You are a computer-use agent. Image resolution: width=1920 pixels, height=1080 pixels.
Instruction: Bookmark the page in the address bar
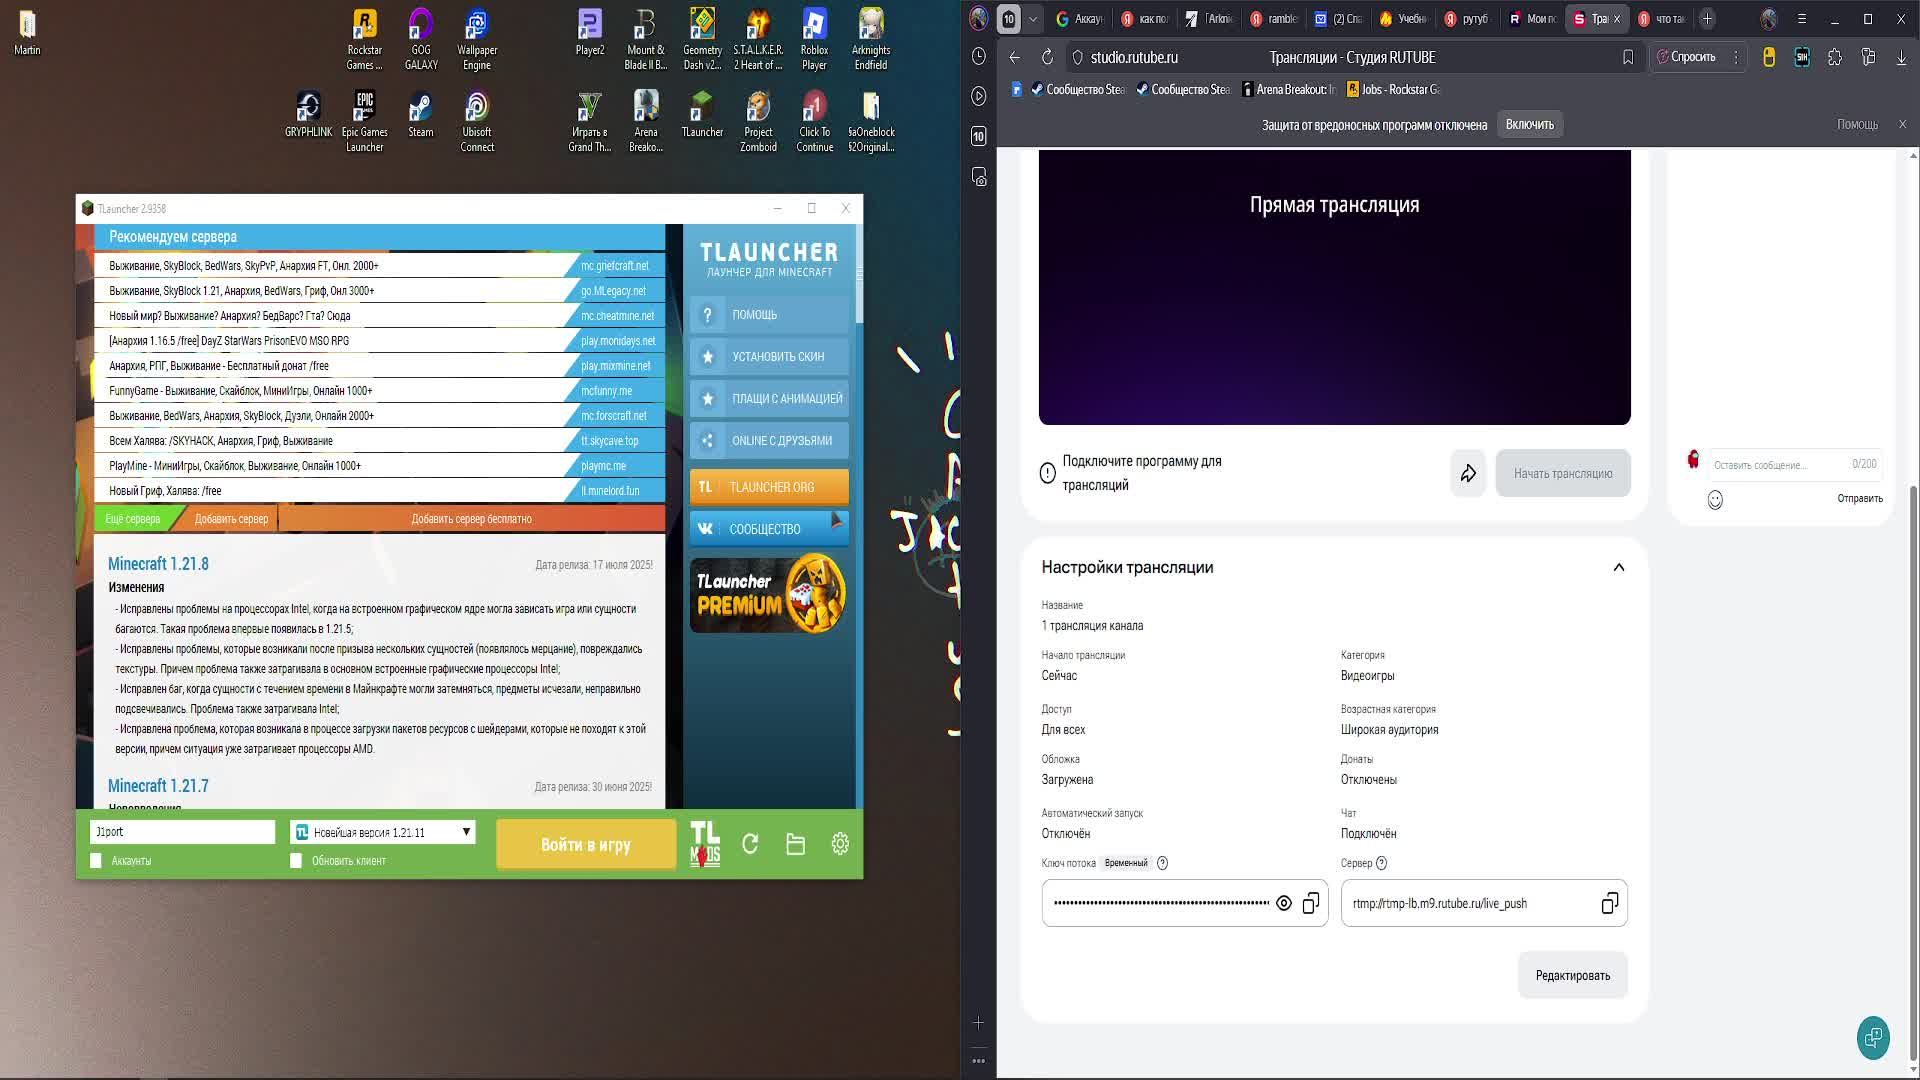tap(1628, 57)
